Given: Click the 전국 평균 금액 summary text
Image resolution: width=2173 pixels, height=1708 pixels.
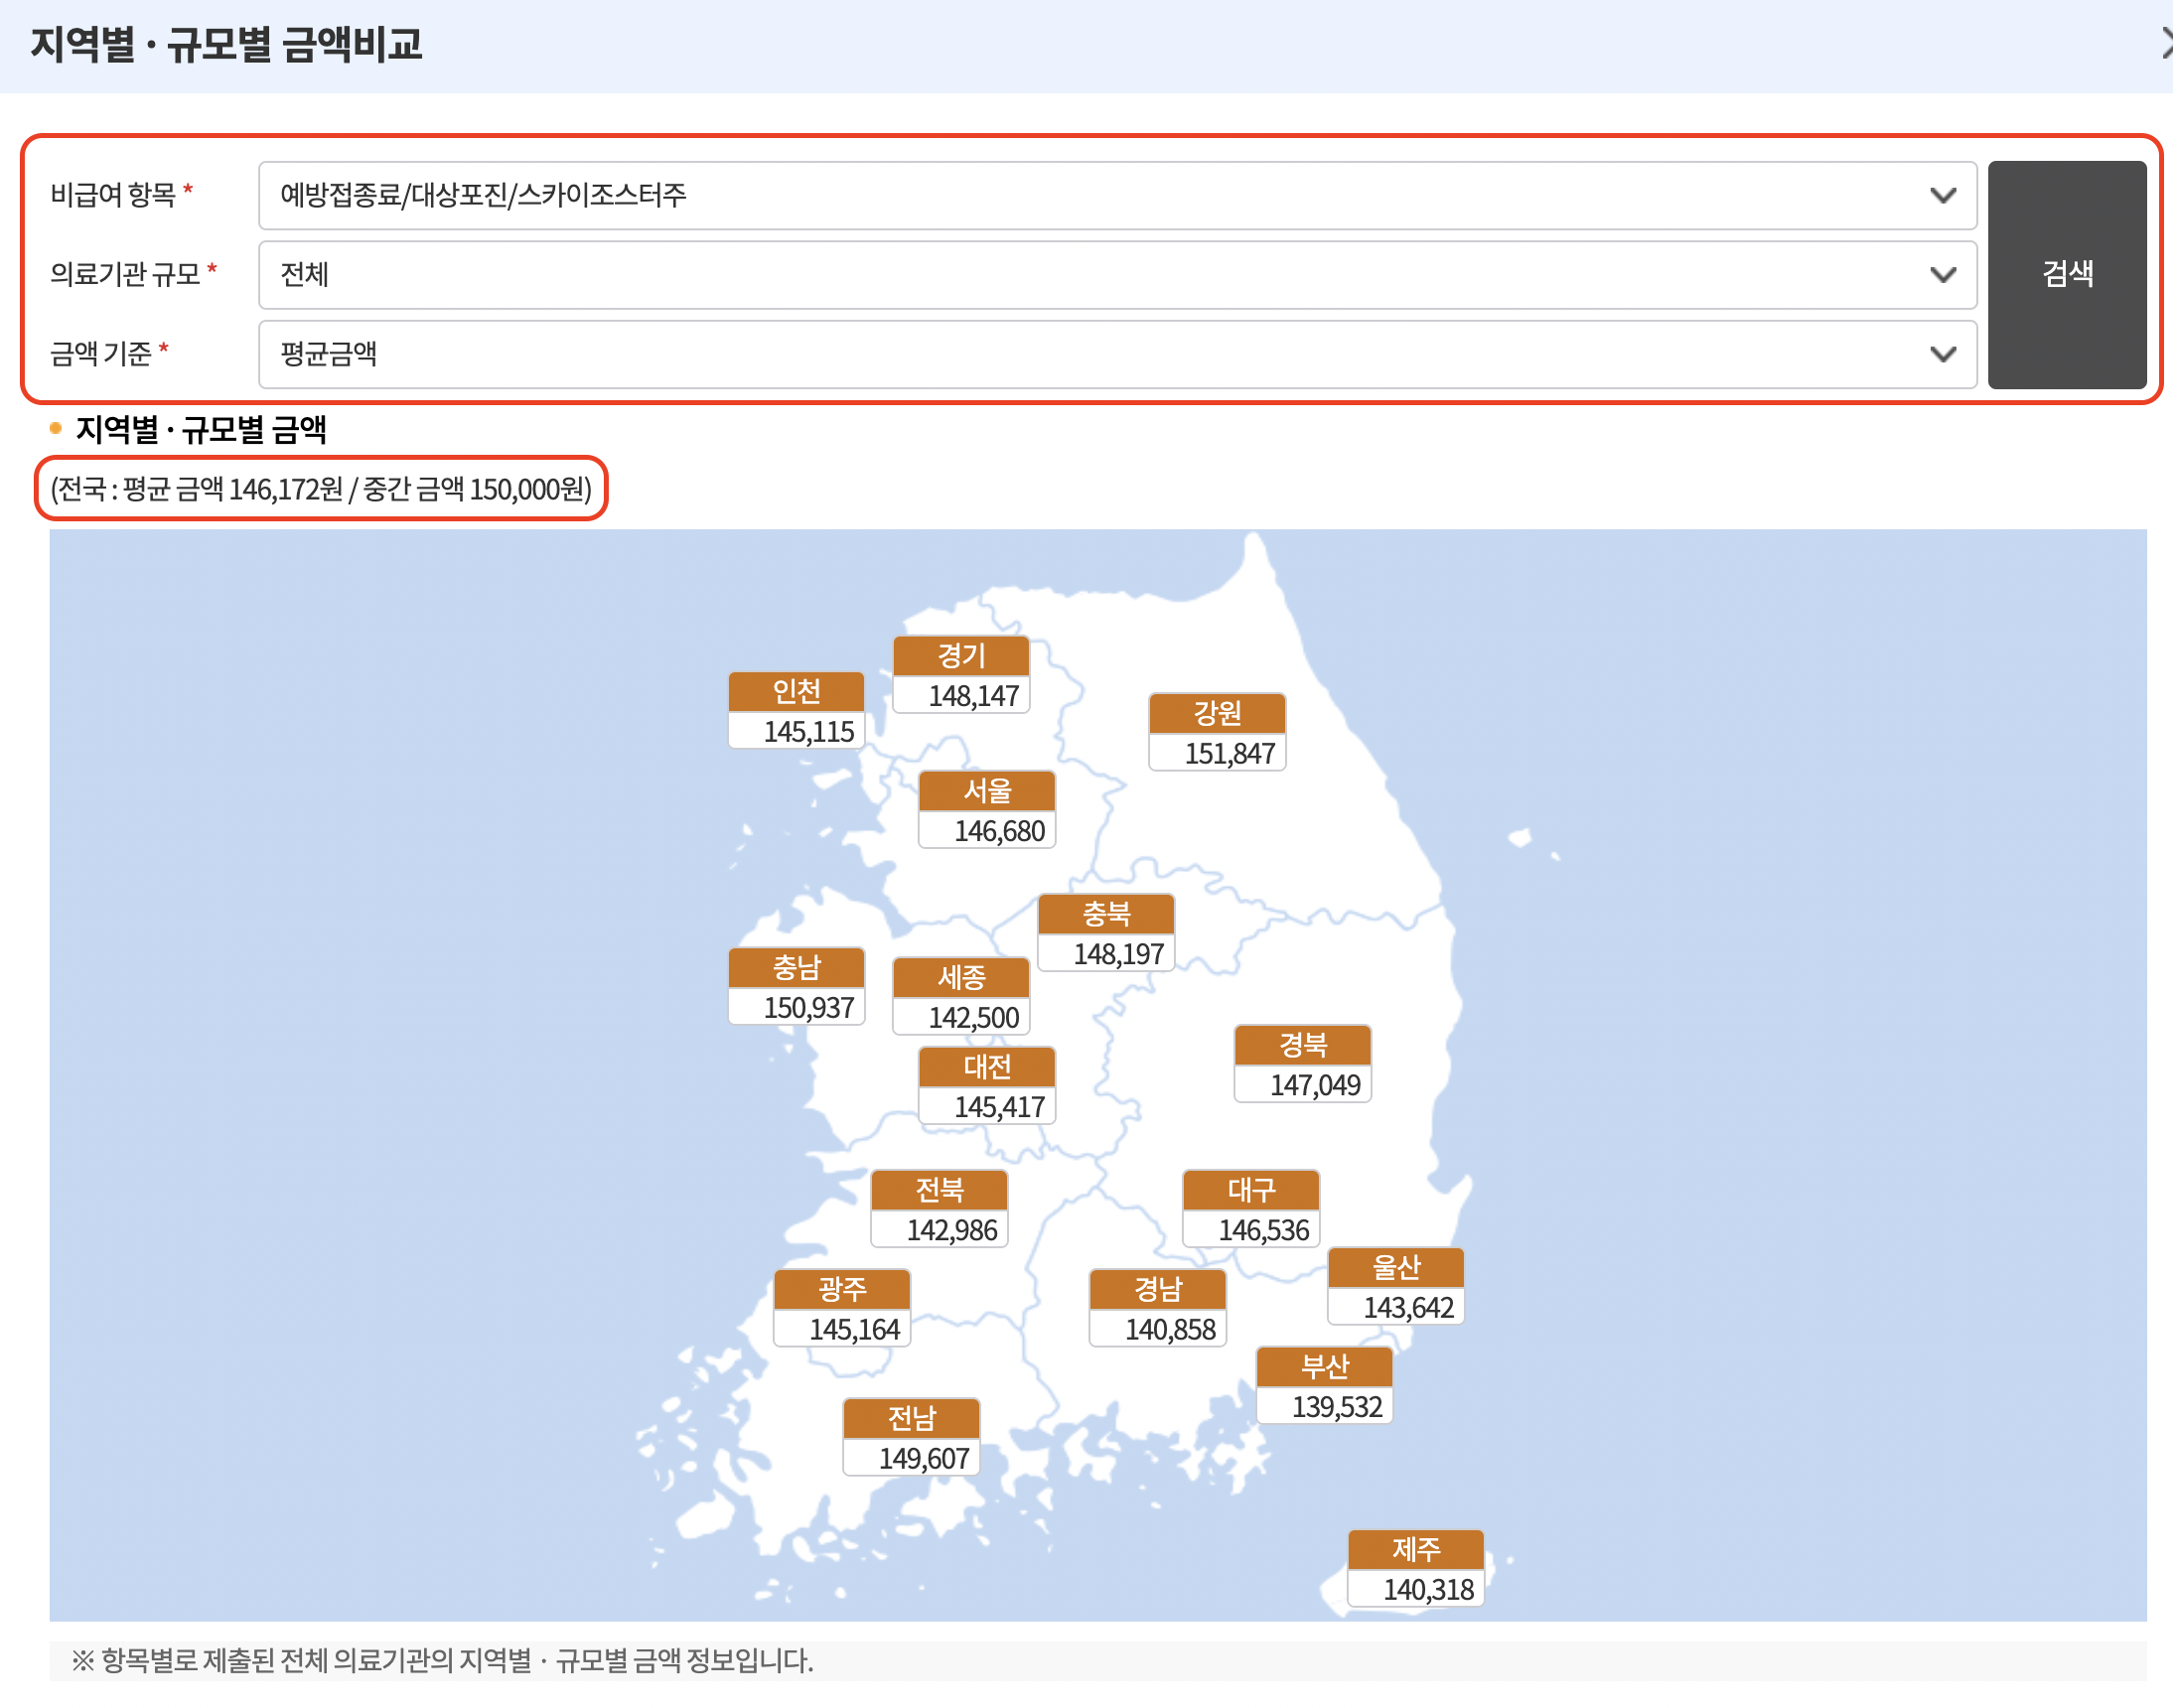Looking at the screenshot, I should pos(320,489).
